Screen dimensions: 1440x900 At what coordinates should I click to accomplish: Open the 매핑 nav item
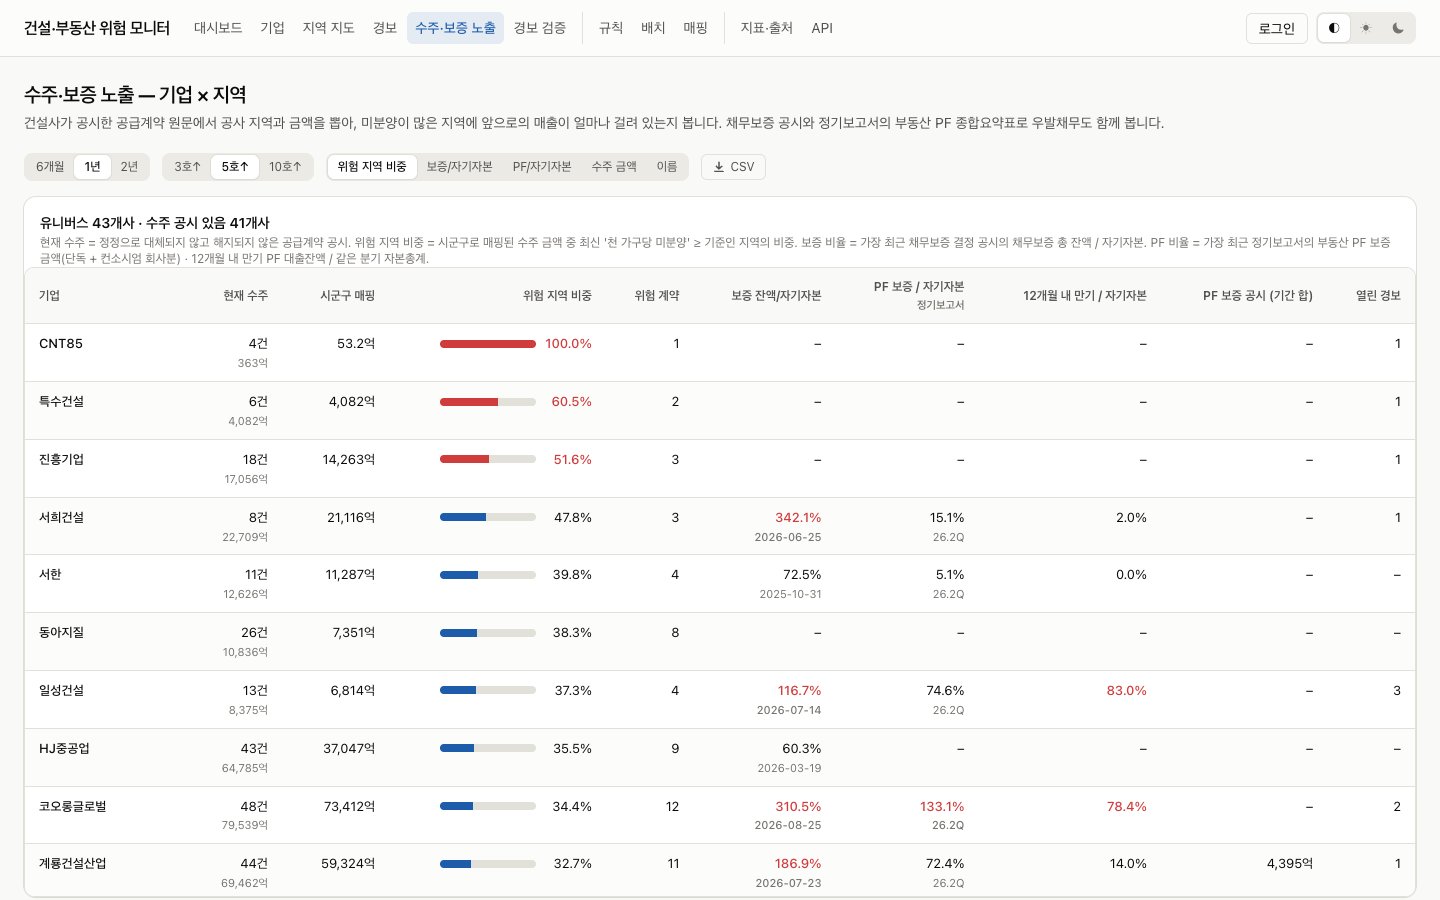click(x=695, y=28)
